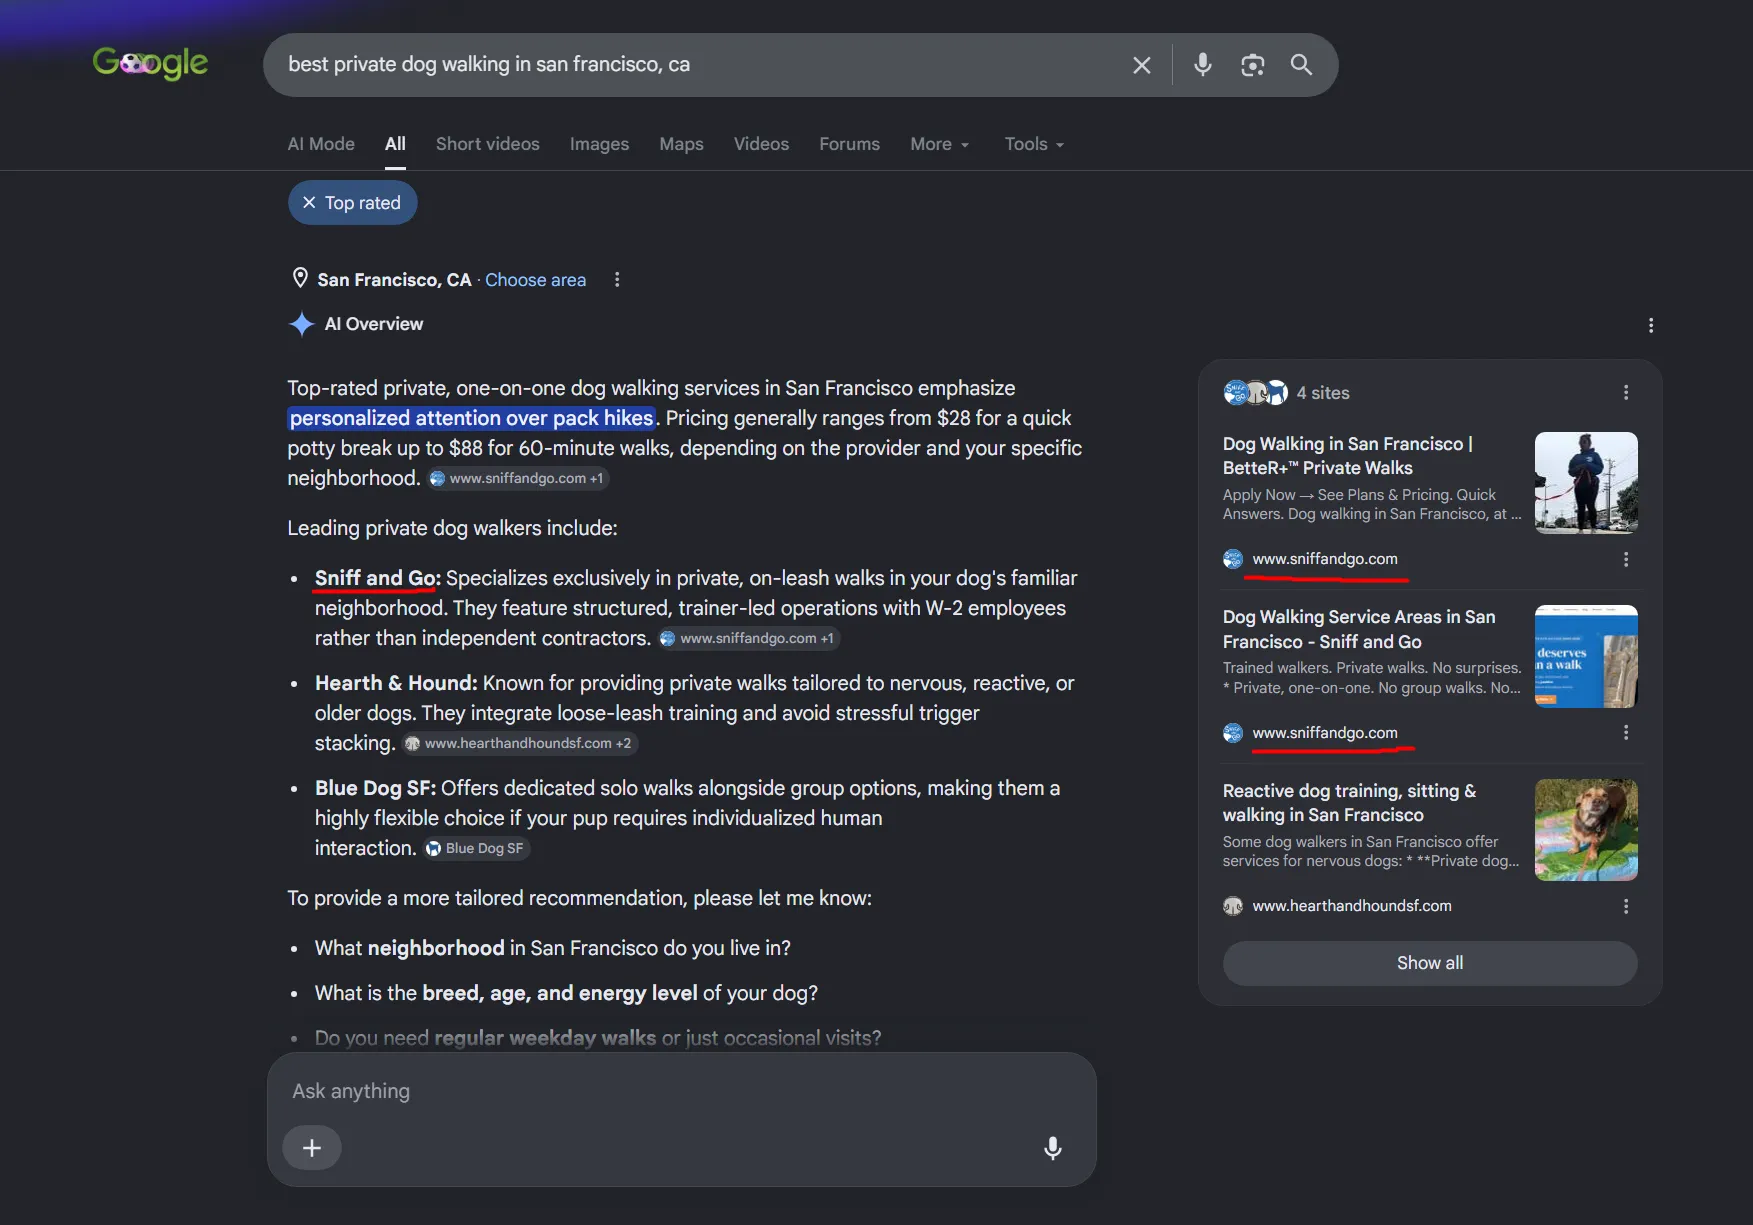1753x1225 pixels.
Task: Go to the Videos tab
Action: click(x=761, y=144)
